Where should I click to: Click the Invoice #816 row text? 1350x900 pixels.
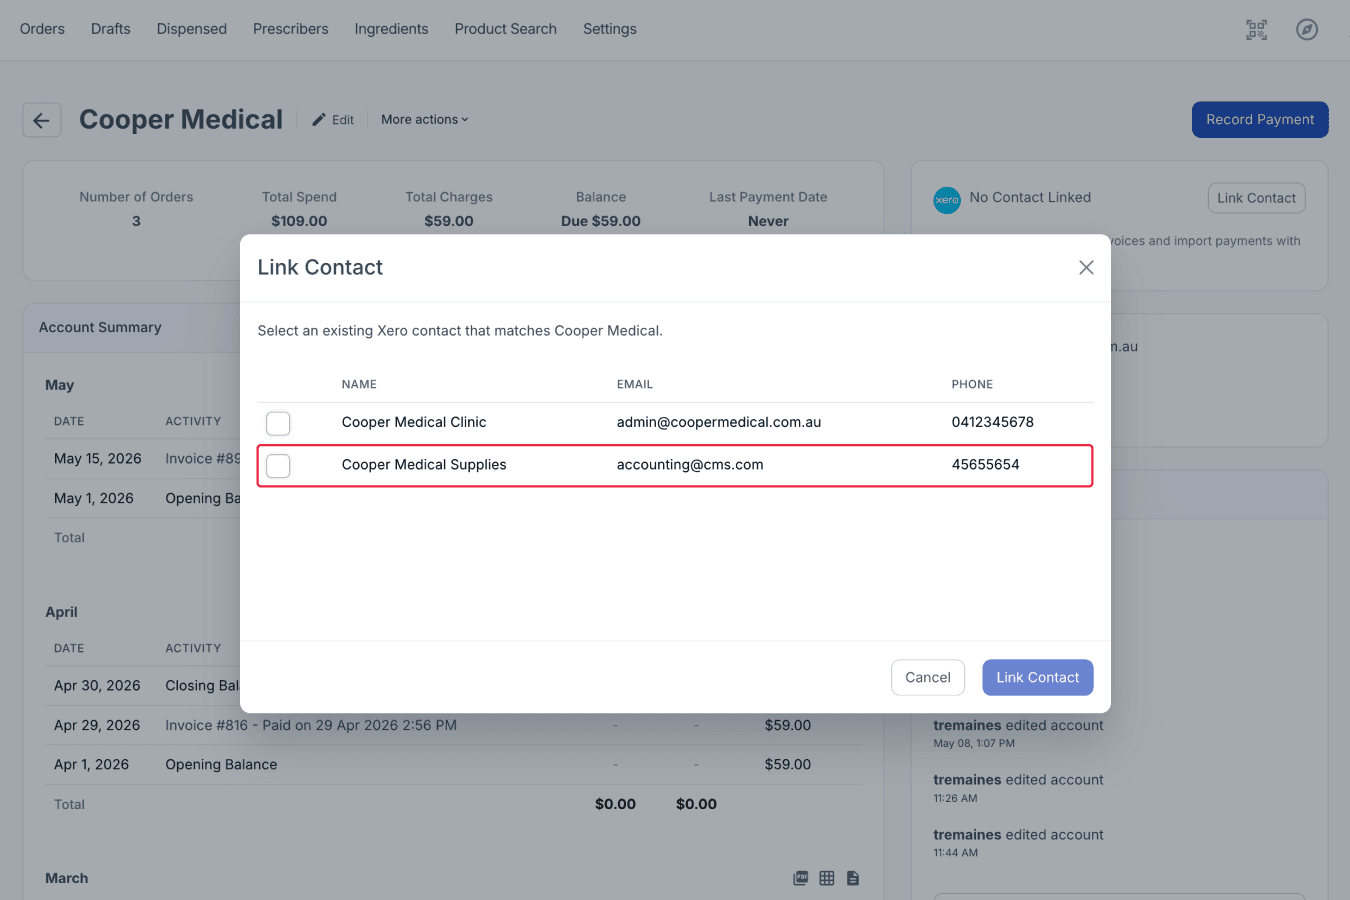tap(311, 725)
